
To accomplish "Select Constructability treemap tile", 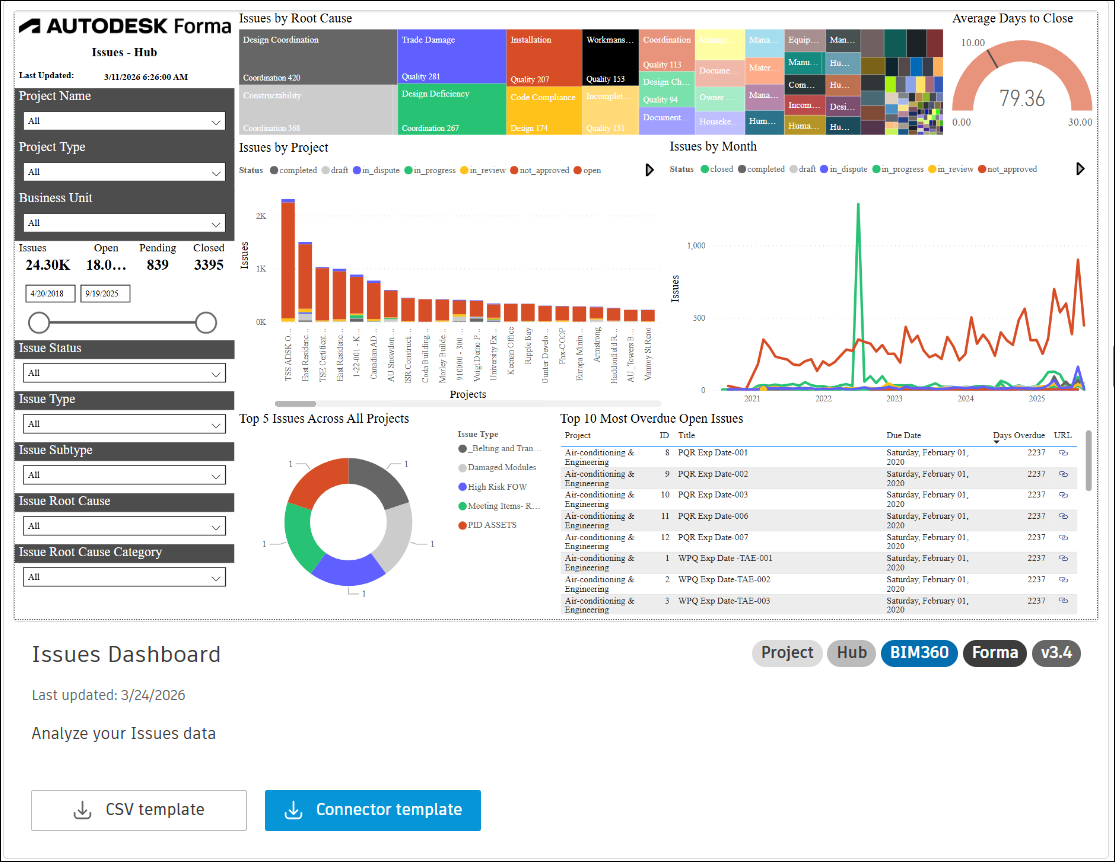I will [x=316, y=110].
